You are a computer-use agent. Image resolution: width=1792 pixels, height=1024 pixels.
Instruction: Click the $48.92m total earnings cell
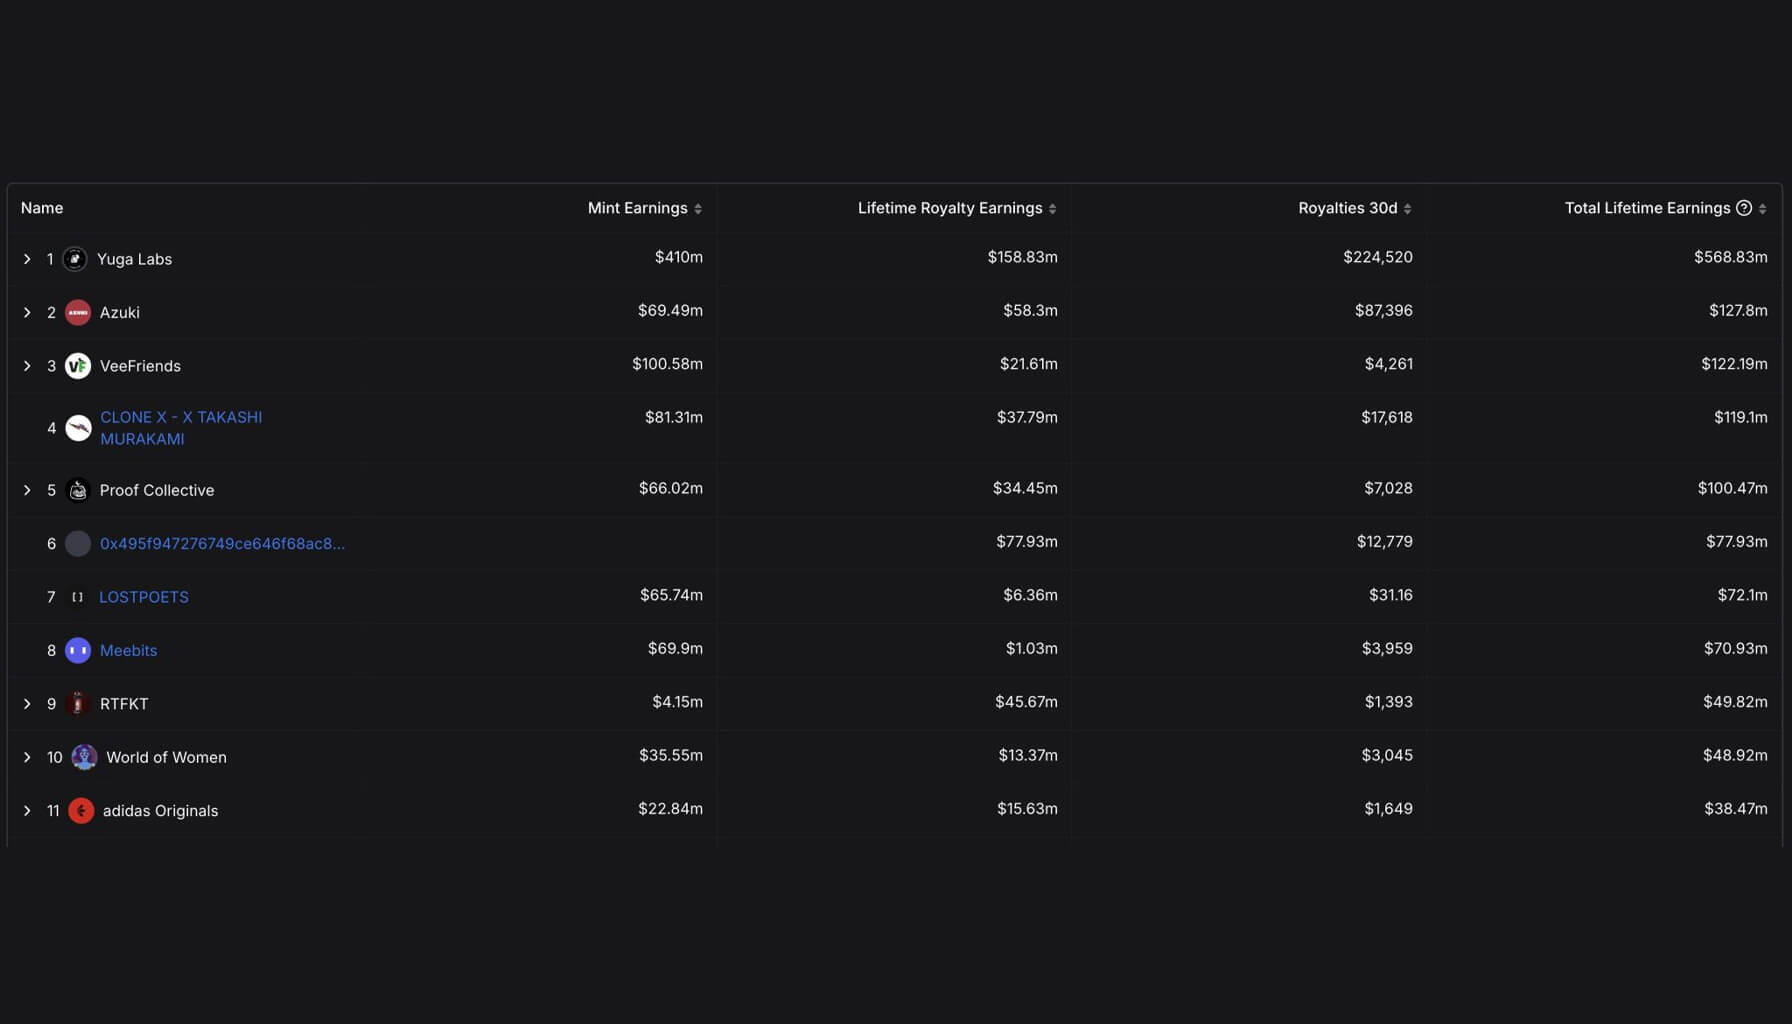(1735, 755)
